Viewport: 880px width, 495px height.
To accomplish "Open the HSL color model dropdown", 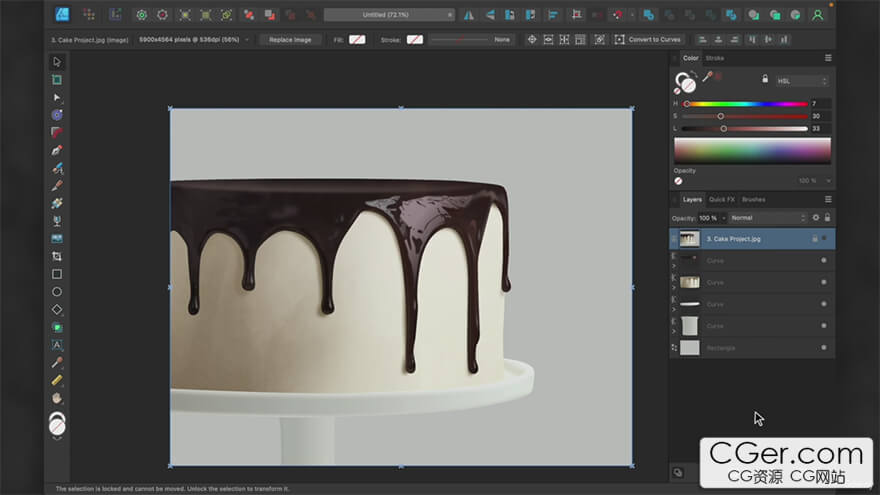I will tap(803, 81).
